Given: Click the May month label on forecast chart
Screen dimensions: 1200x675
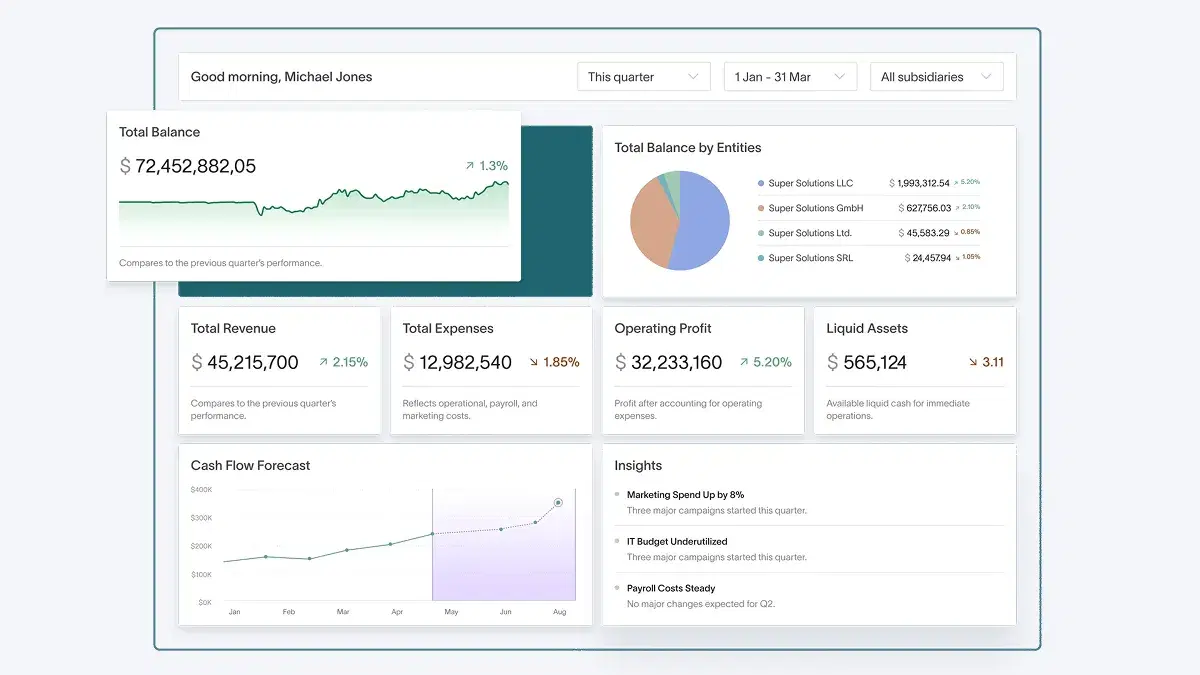Looking at the screenshot, I should [x=450, y=611].
